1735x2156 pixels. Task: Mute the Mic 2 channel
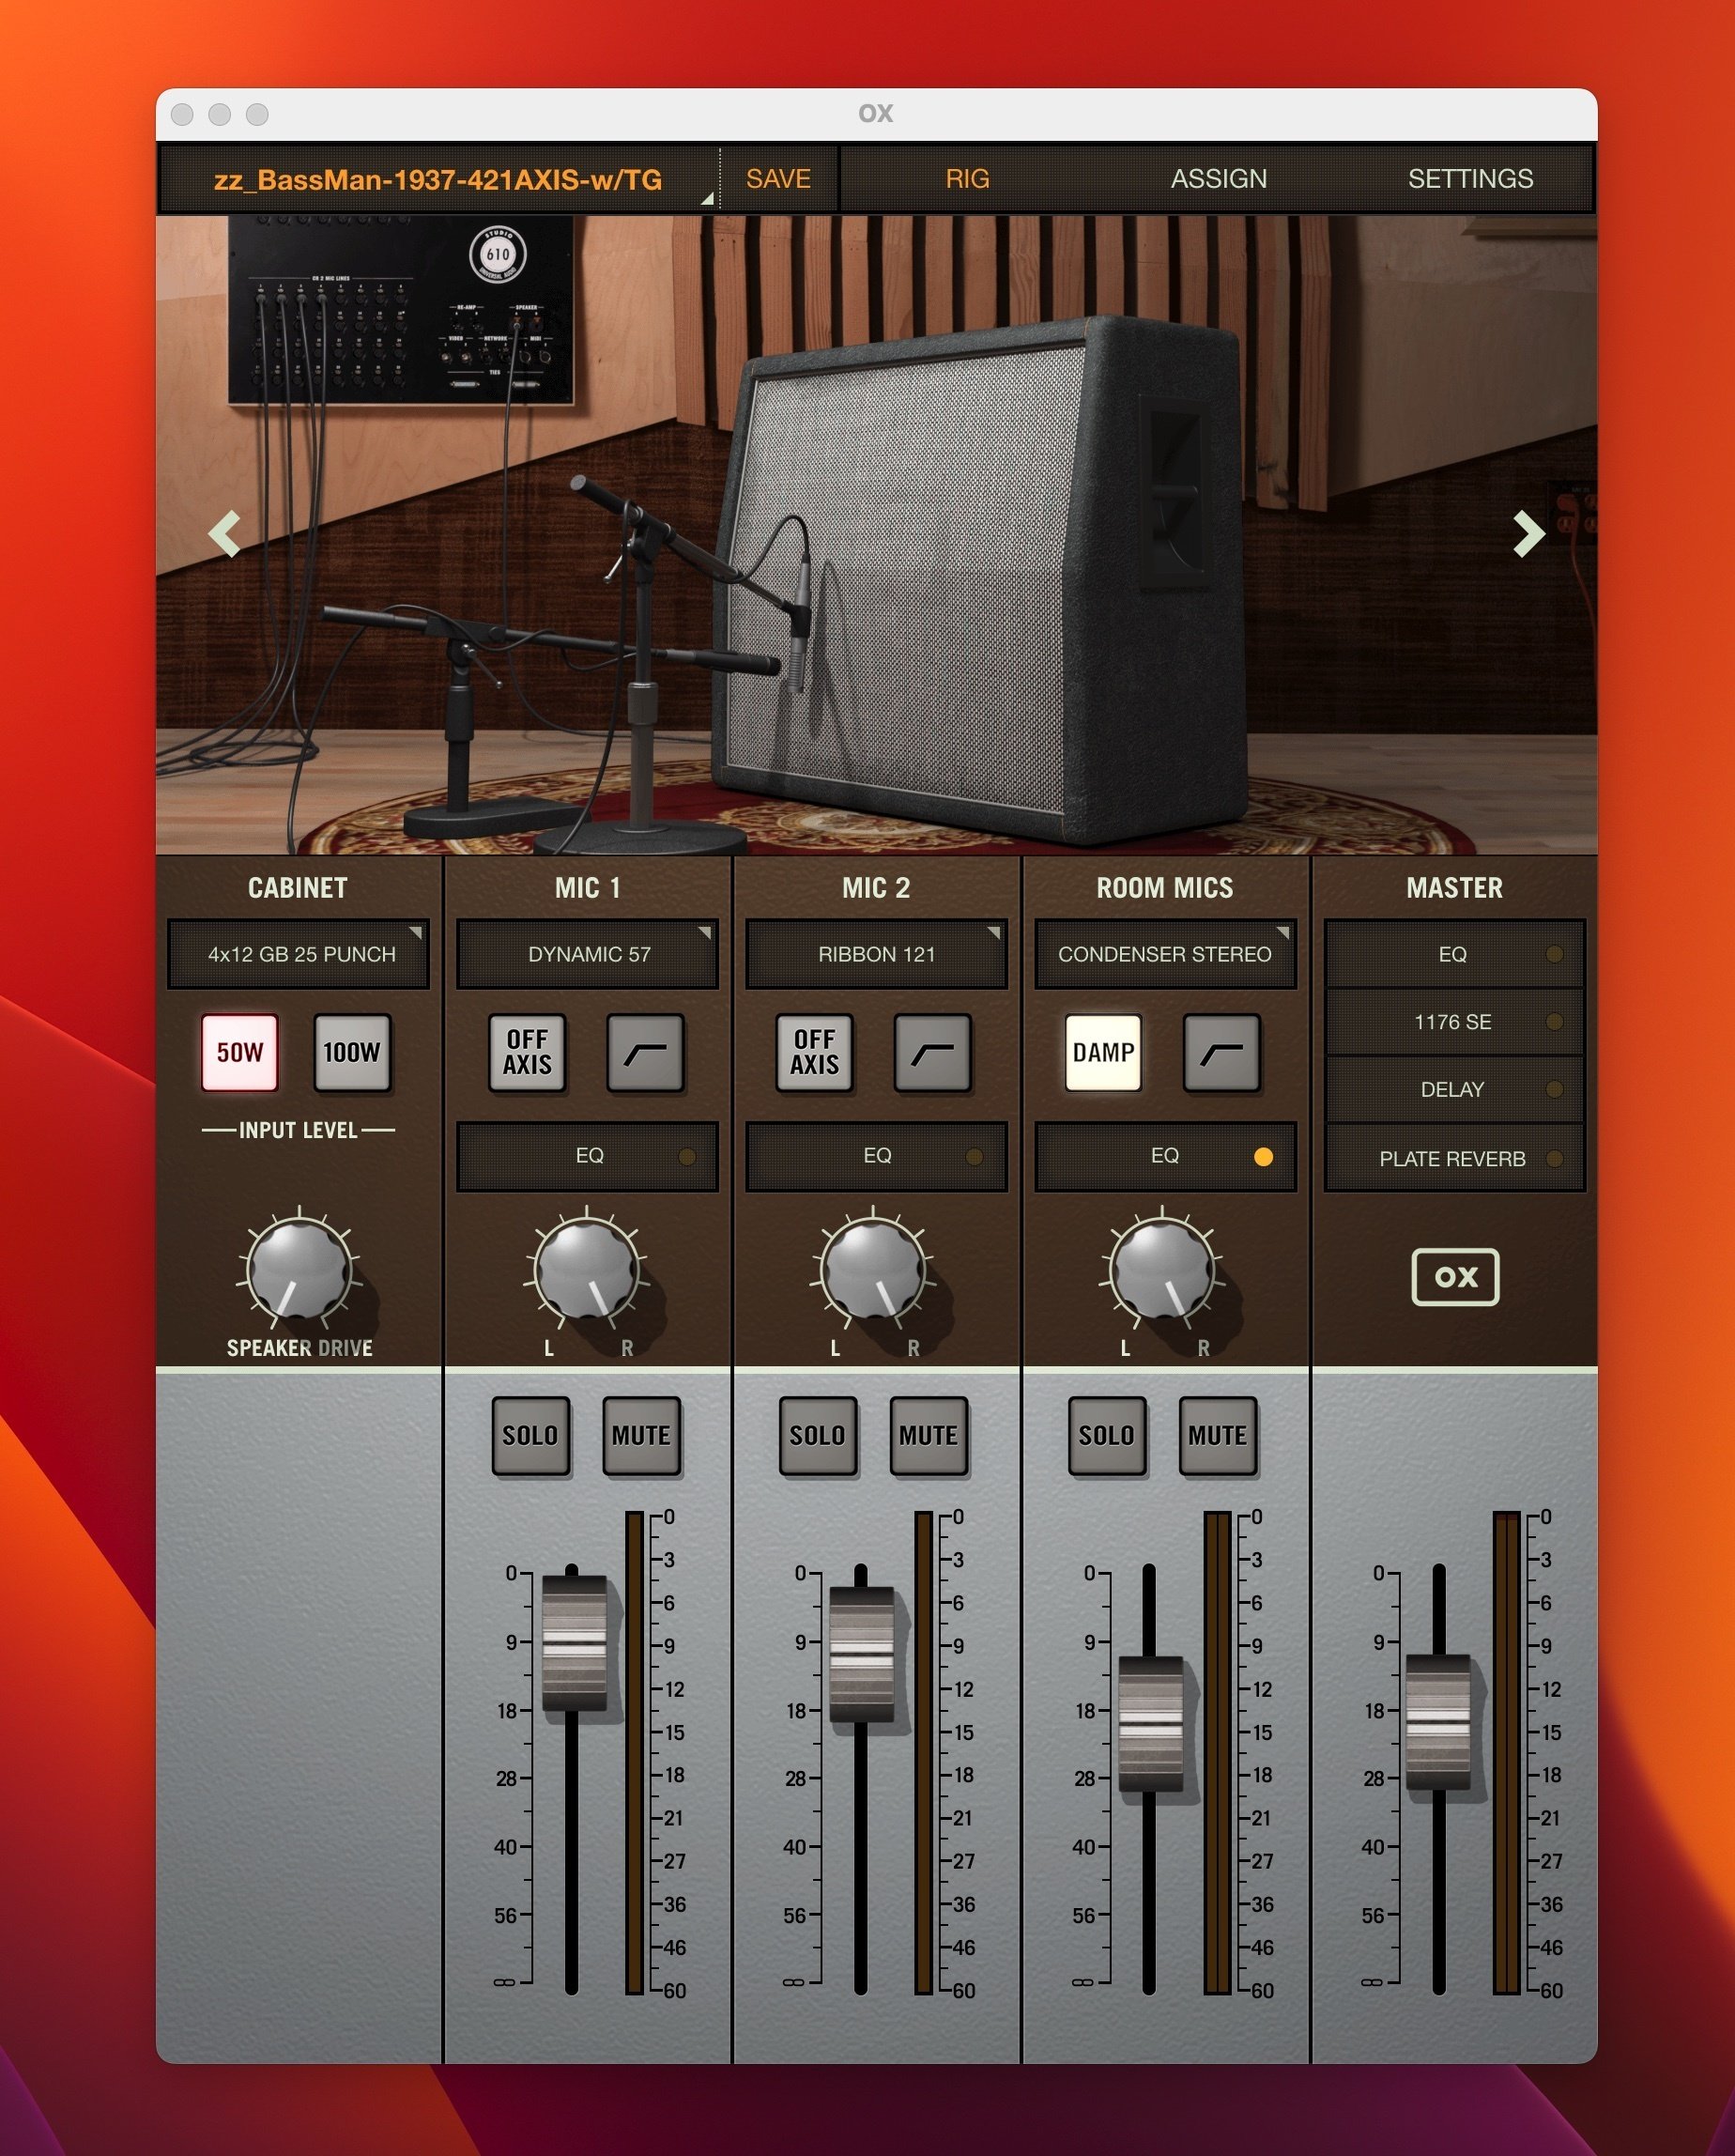(x=928, y=1435)
